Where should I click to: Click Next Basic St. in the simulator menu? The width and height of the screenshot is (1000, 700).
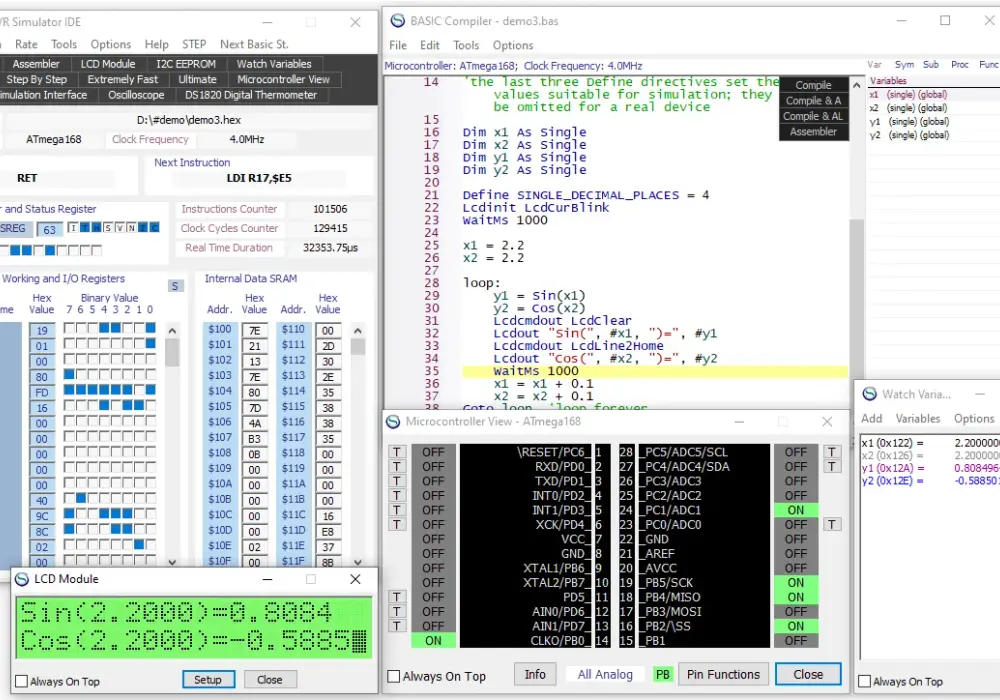[x=254, y=44]
